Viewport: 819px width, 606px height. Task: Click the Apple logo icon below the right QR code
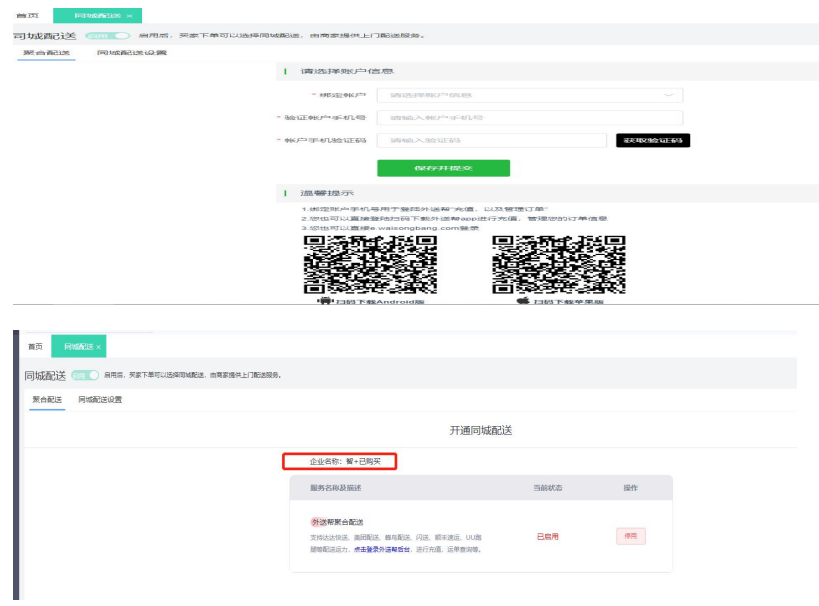pos(523,300)
